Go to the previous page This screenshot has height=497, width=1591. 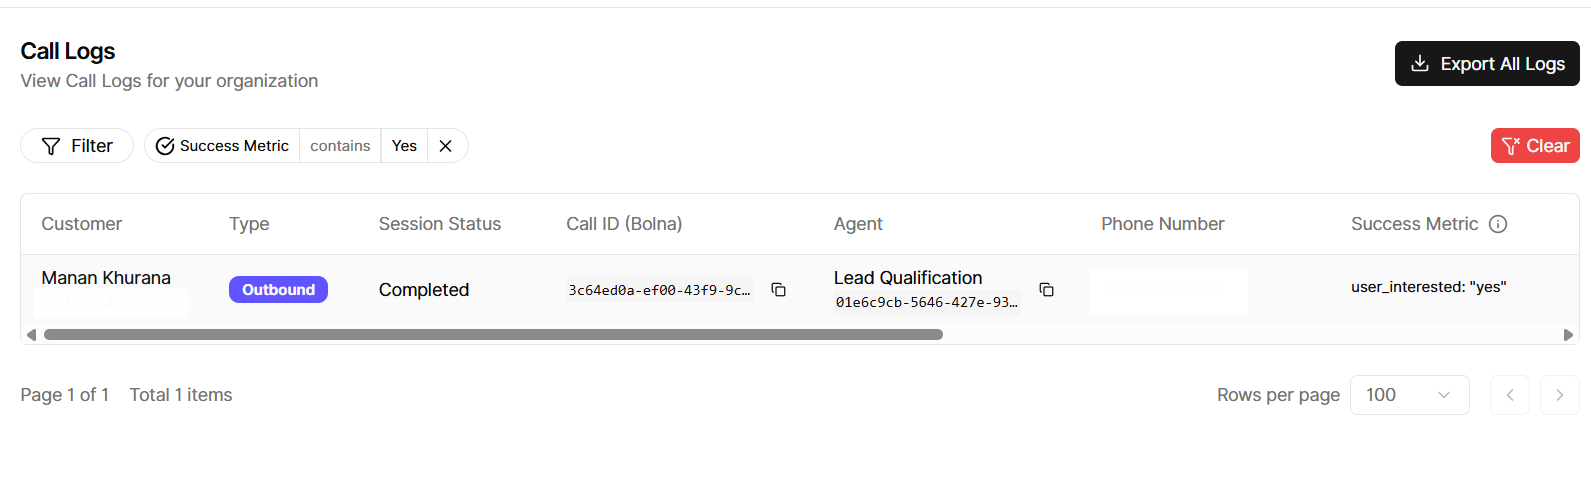click(1510, 395)
